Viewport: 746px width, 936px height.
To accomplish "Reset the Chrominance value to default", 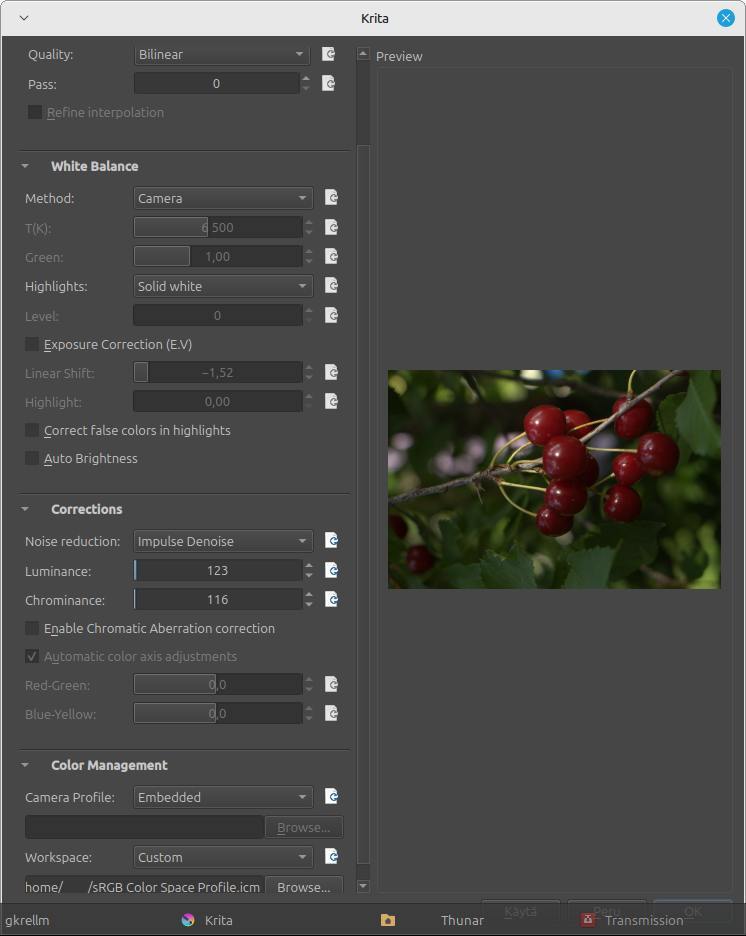I will tap(332, 599).
